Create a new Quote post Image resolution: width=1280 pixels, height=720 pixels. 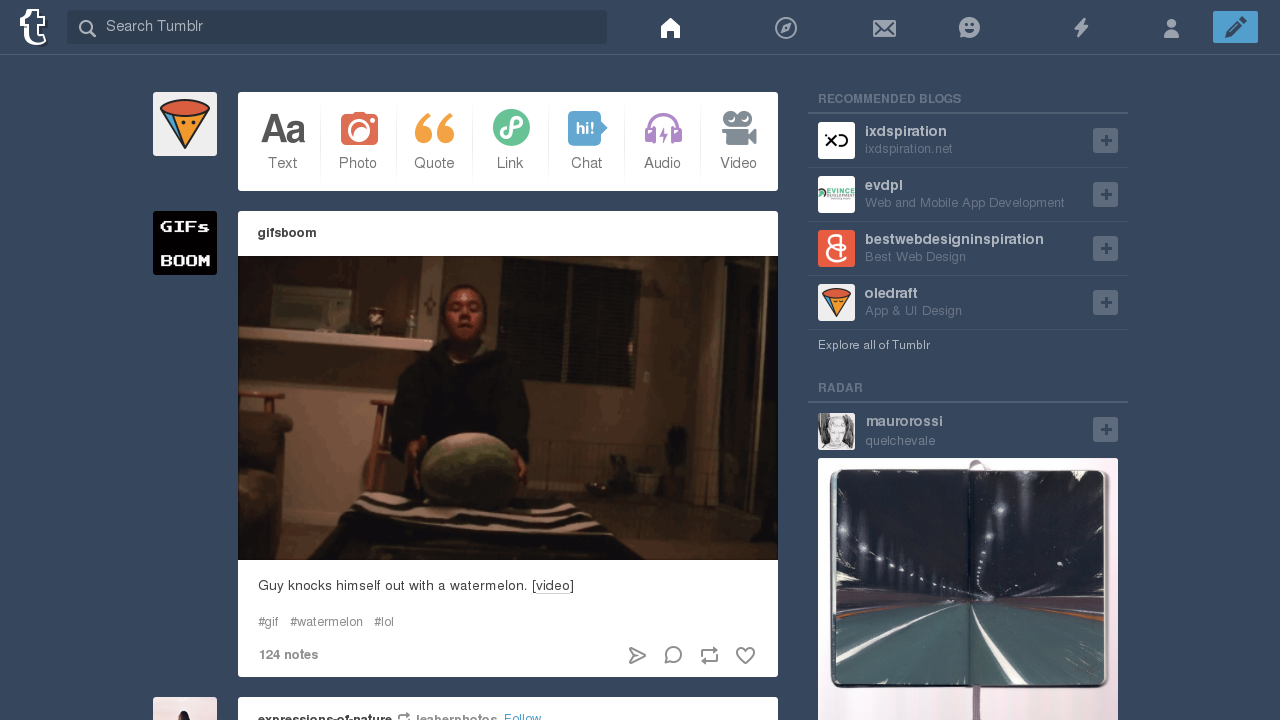click(434, 141)
